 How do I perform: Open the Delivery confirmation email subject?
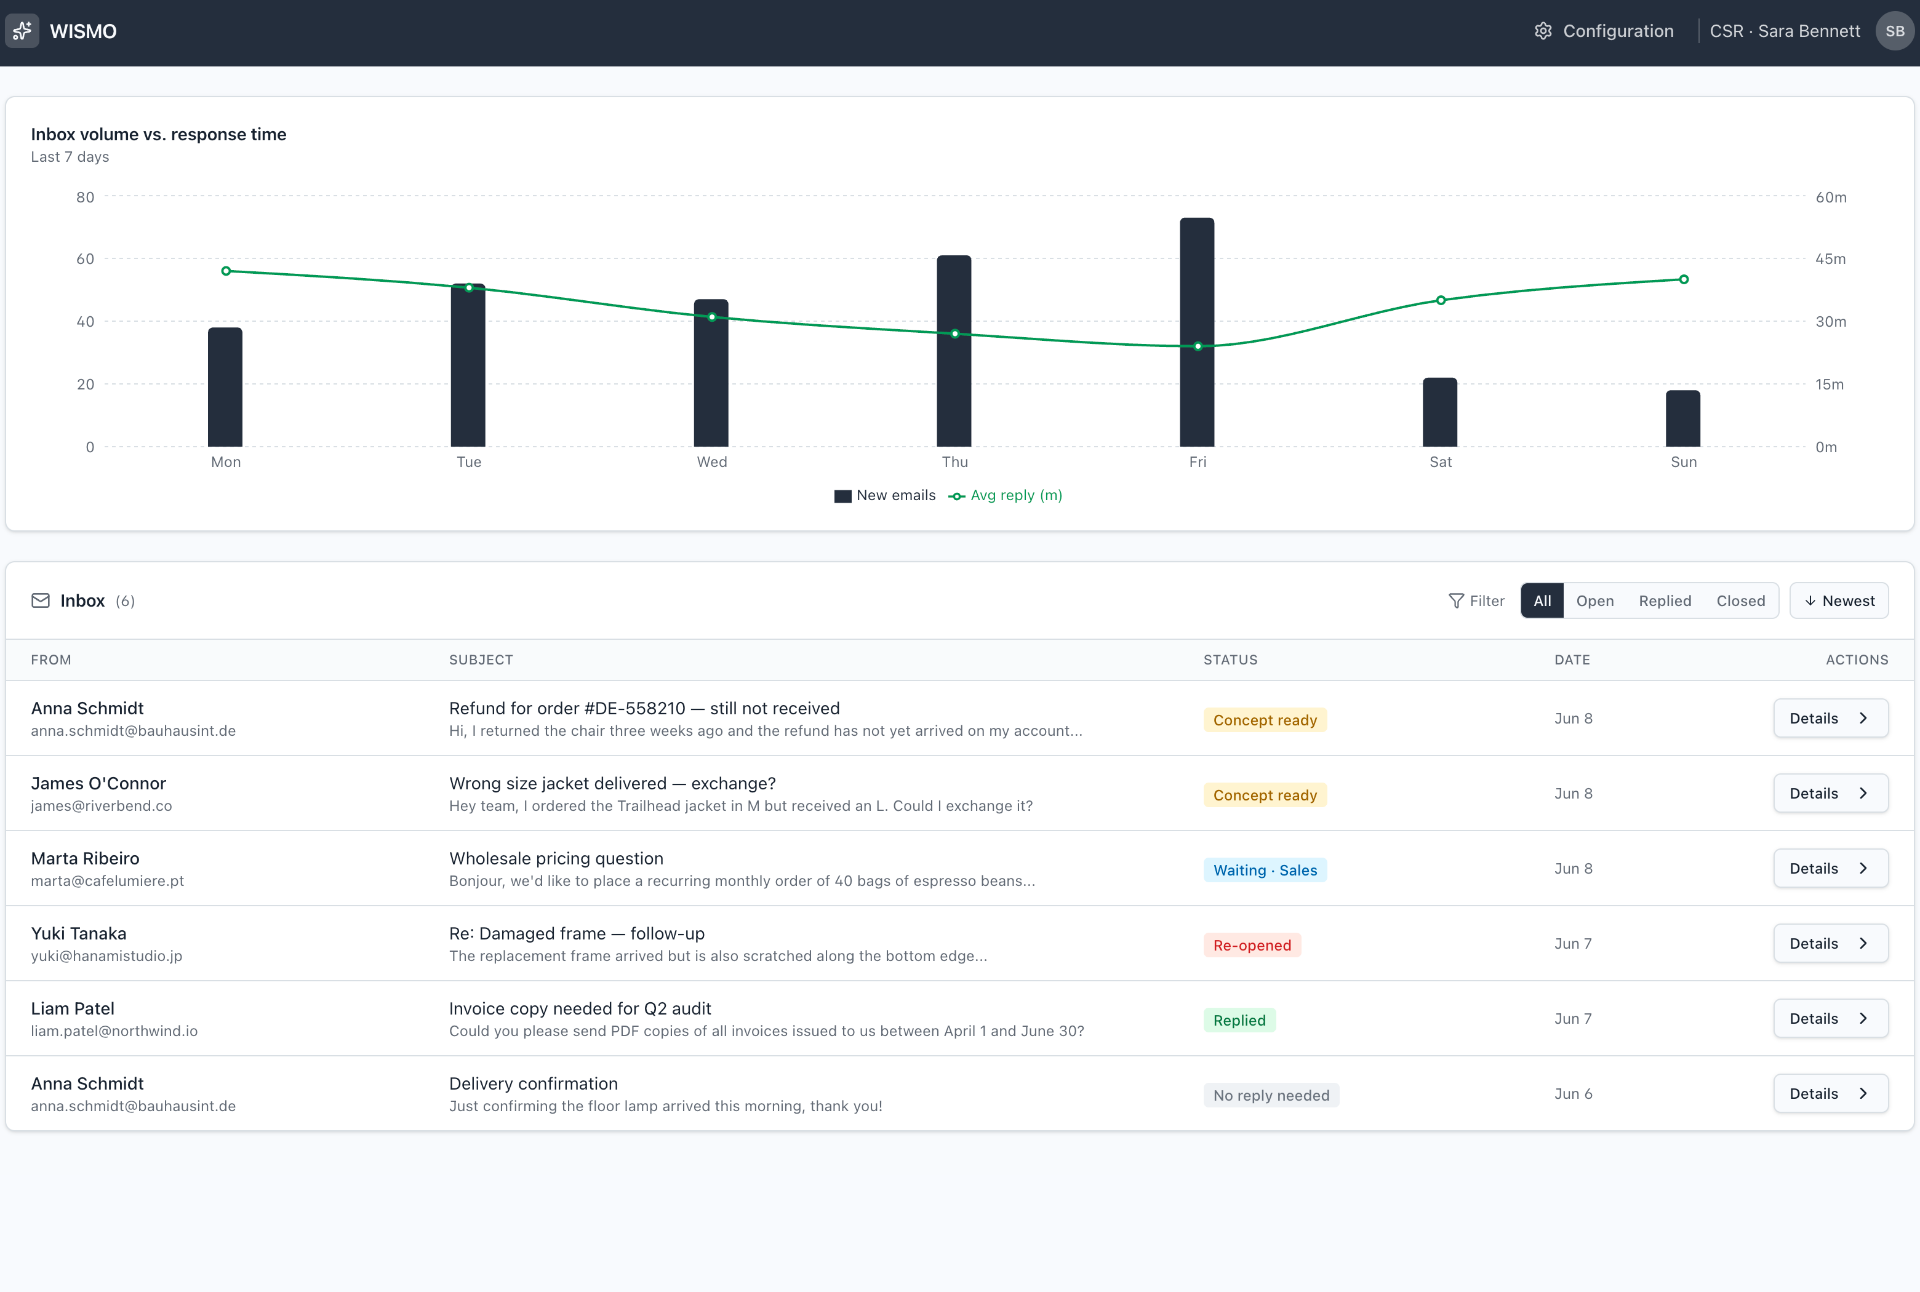533,1084
